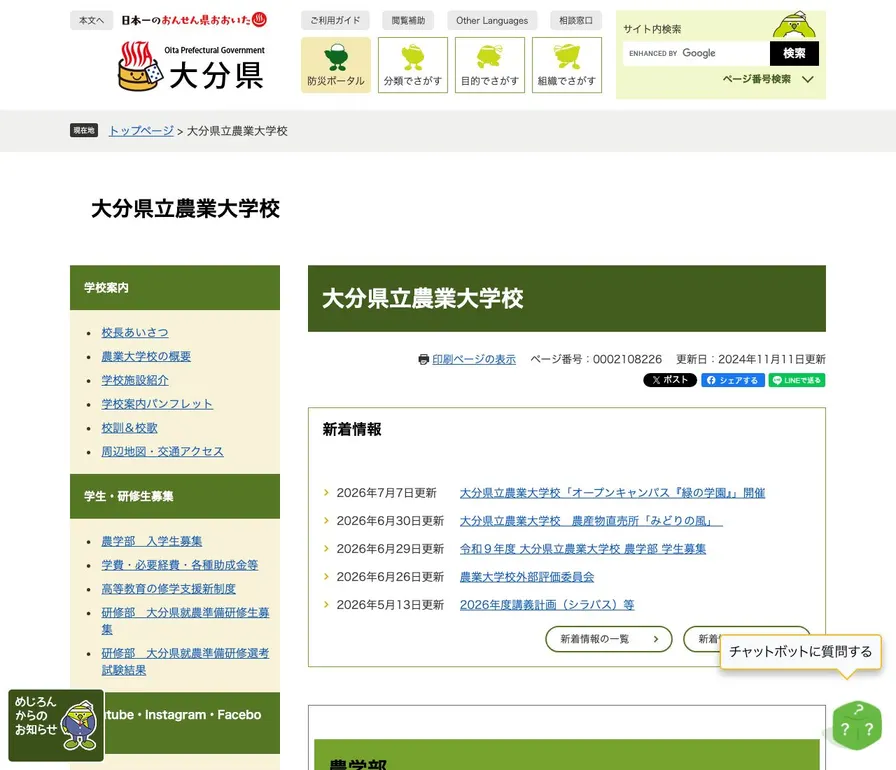Click the bird mascot above site search
This screenshot has width=896, height=770.
(794, 24)
